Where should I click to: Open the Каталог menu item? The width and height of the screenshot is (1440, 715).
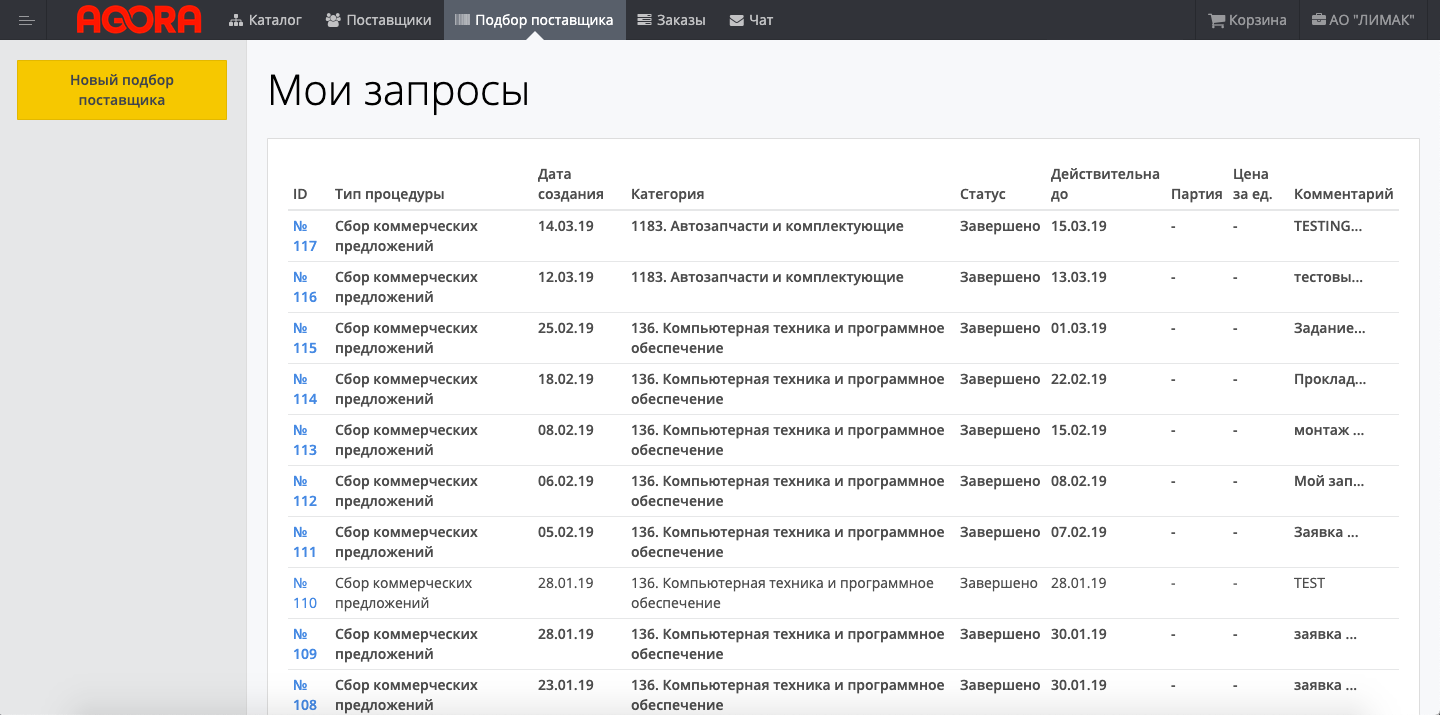pos(265,20)
